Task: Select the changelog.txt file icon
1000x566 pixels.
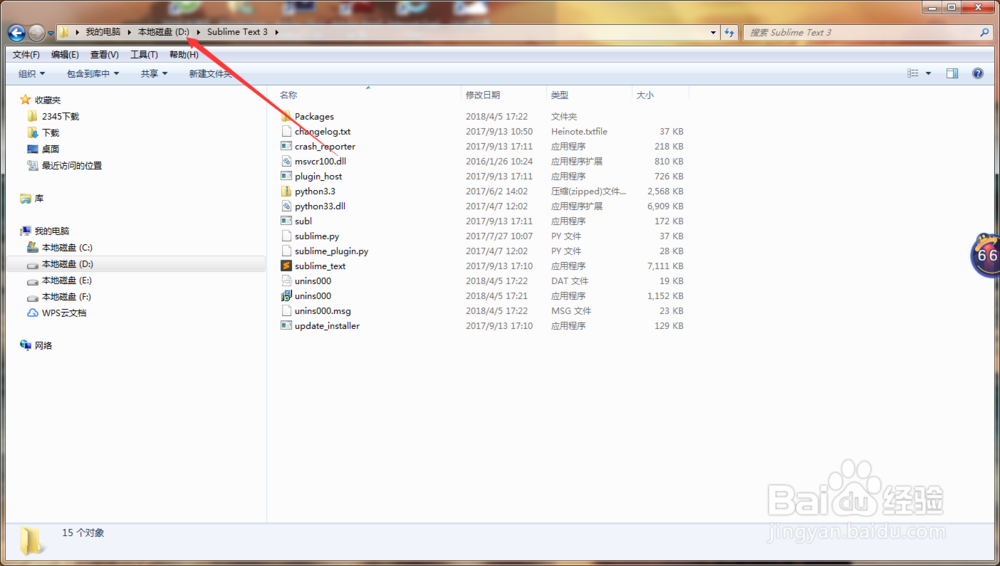Action: [x=286, y=131]
